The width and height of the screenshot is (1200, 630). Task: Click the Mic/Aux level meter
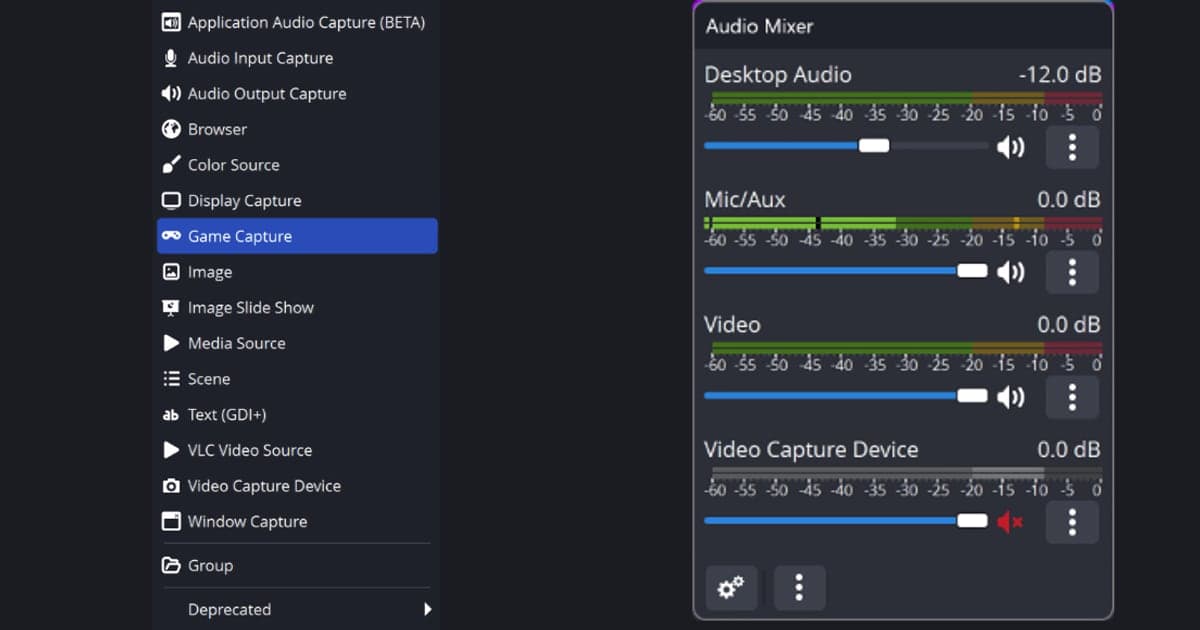(904, 223)
